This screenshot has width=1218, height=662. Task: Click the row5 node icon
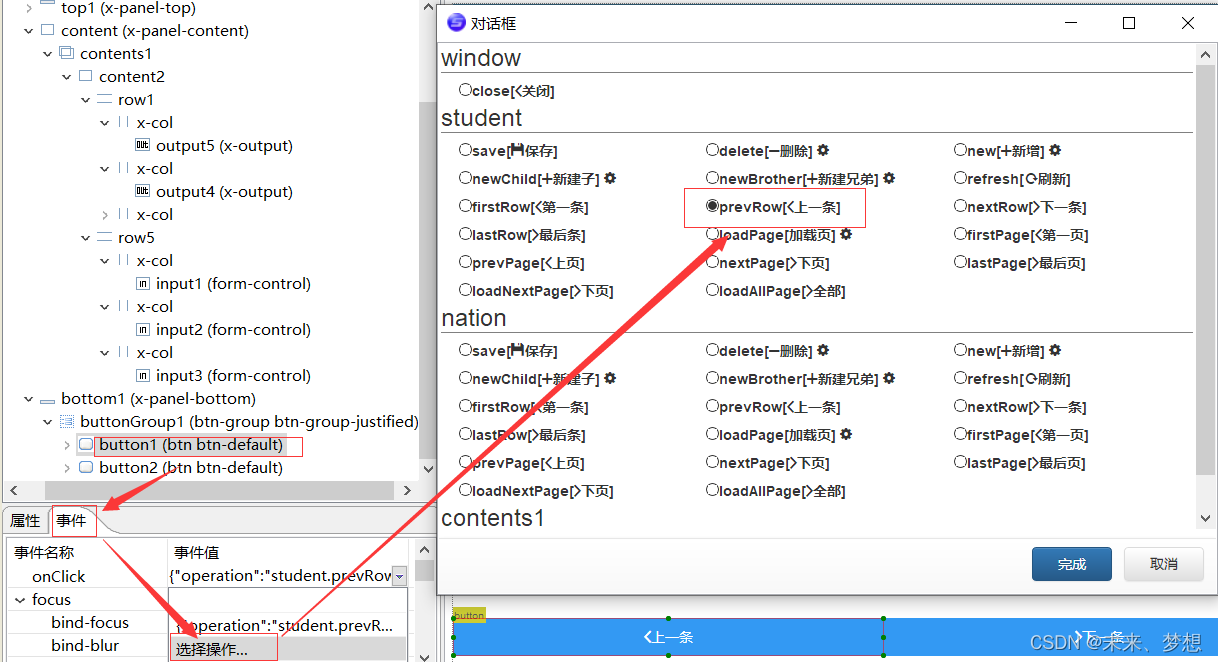pos(104,237)
